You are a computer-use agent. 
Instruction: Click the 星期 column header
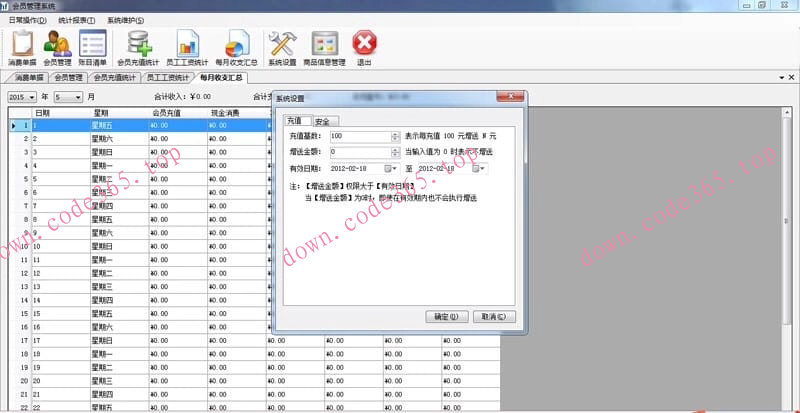click(119, 113)
